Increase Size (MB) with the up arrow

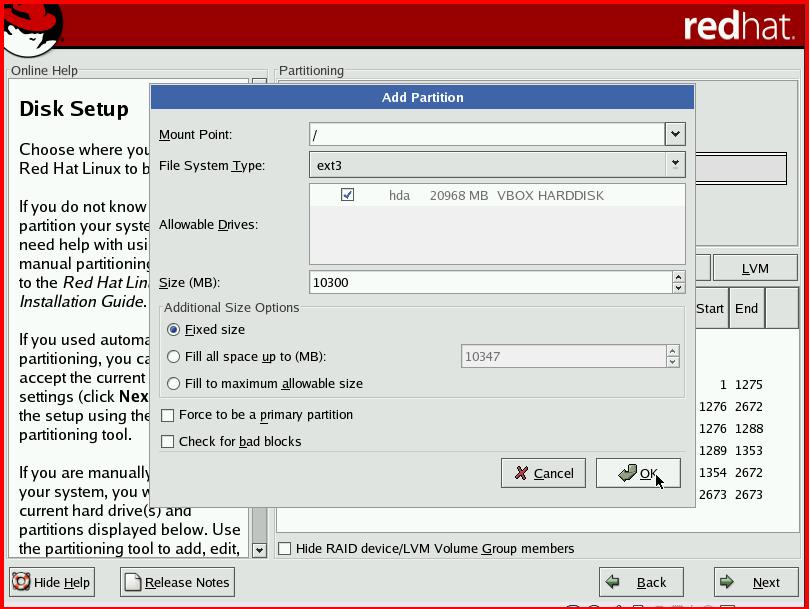[678, 277]
